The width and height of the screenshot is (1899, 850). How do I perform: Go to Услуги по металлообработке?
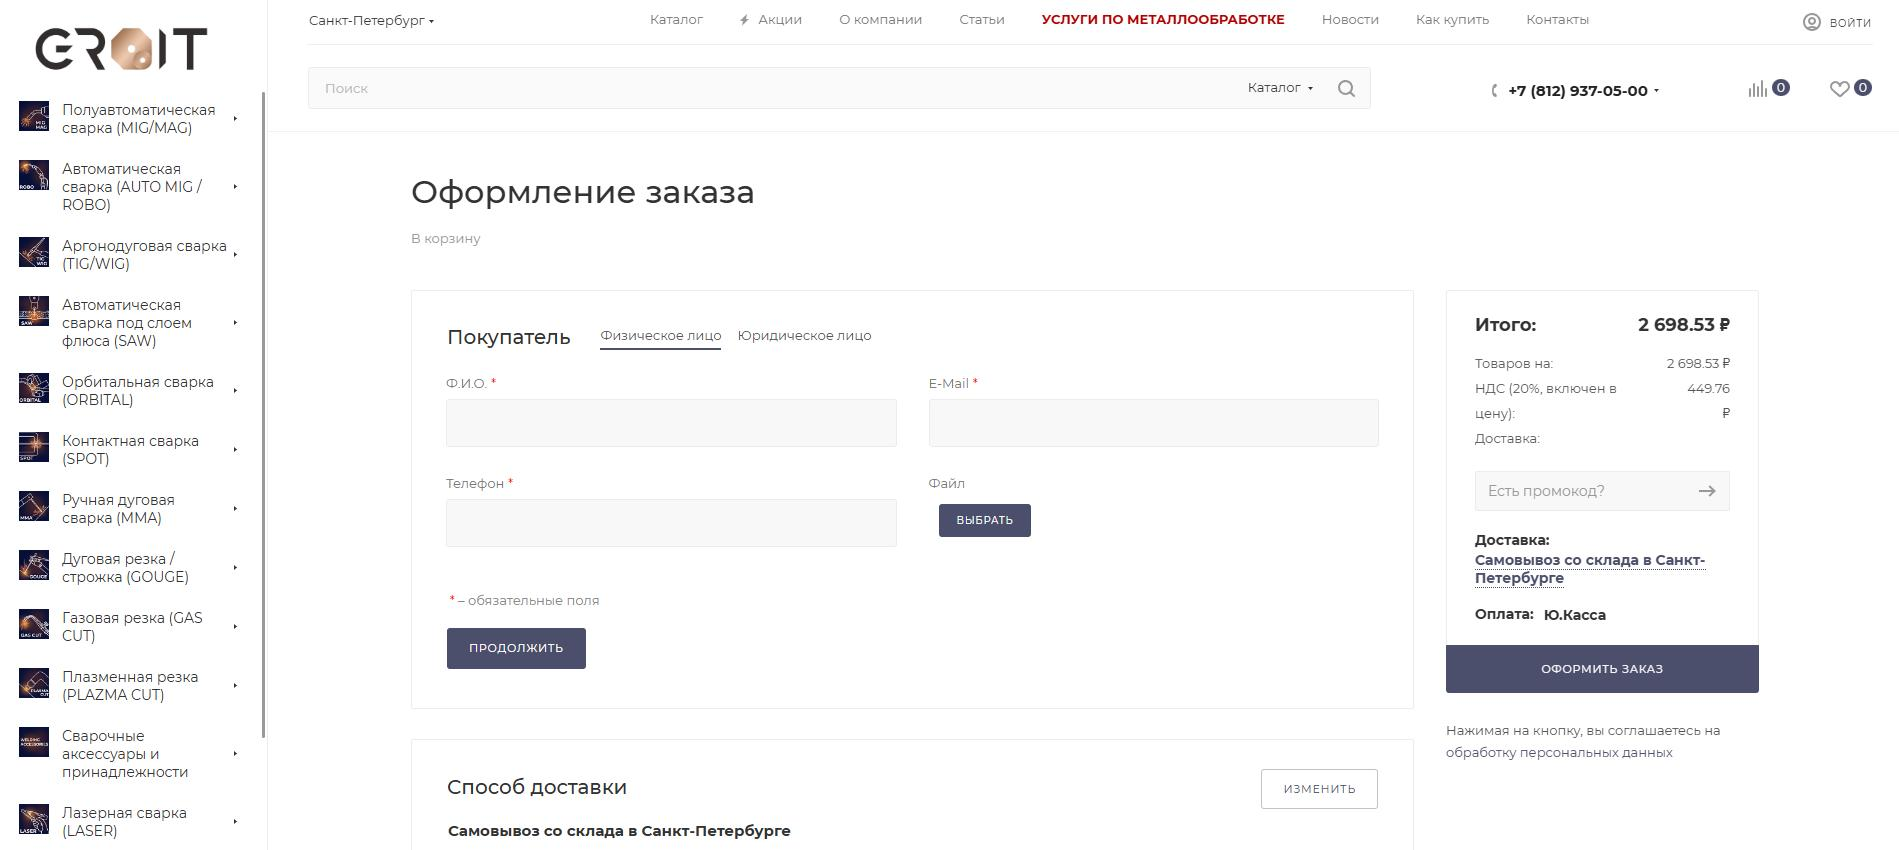[x=1163, y=20]
